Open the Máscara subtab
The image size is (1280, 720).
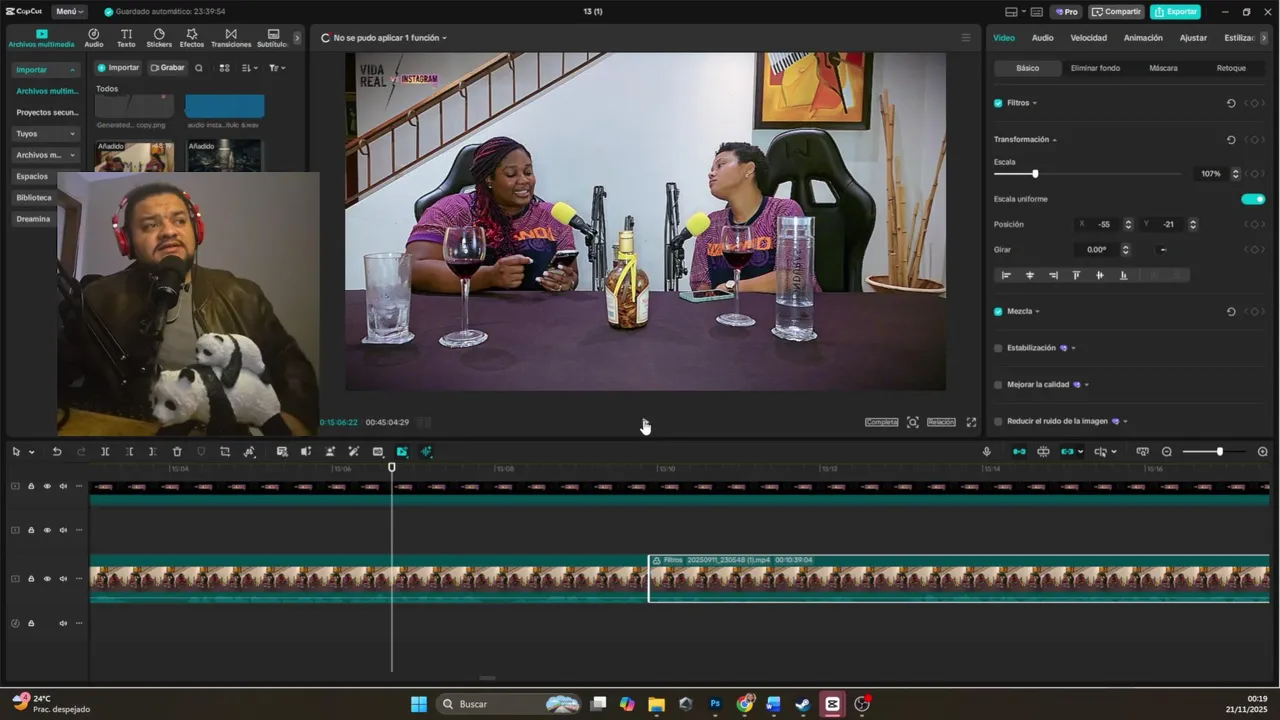click(x=1163, y=68)
